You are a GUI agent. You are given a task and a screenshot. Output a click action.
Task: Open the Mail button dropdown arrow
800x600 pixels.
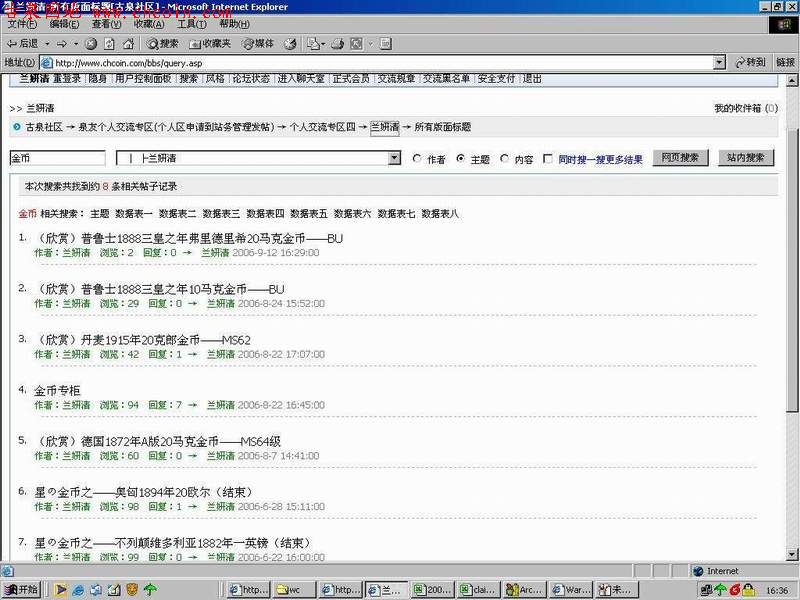click(x=323, y=44)
